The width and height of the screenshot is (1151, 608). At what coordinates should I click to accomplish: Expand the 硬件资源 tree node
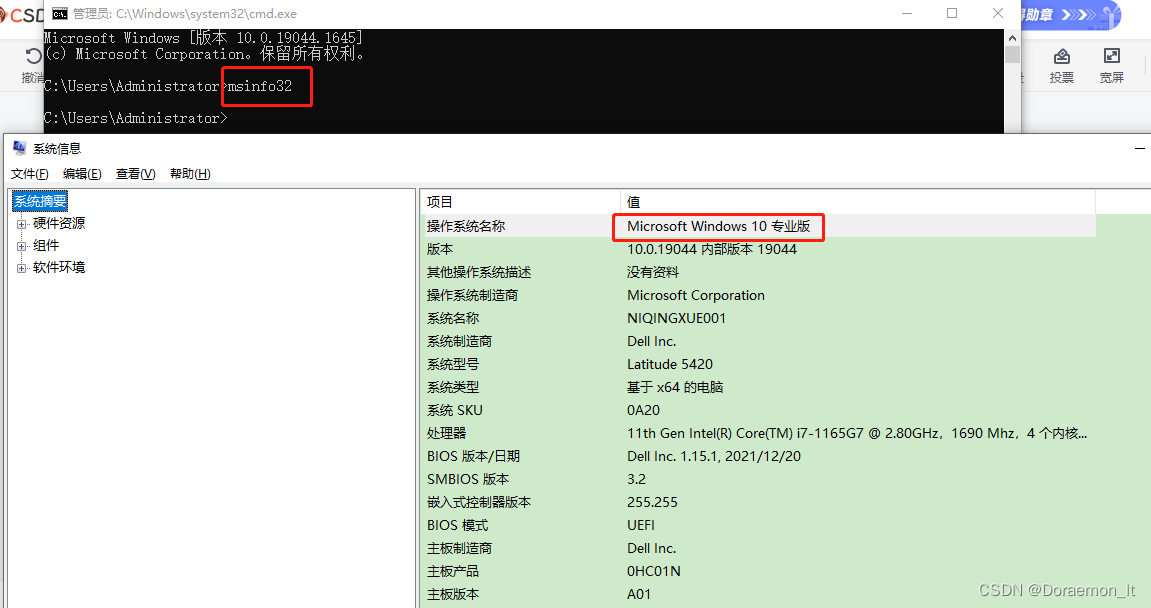pos(21,224)
